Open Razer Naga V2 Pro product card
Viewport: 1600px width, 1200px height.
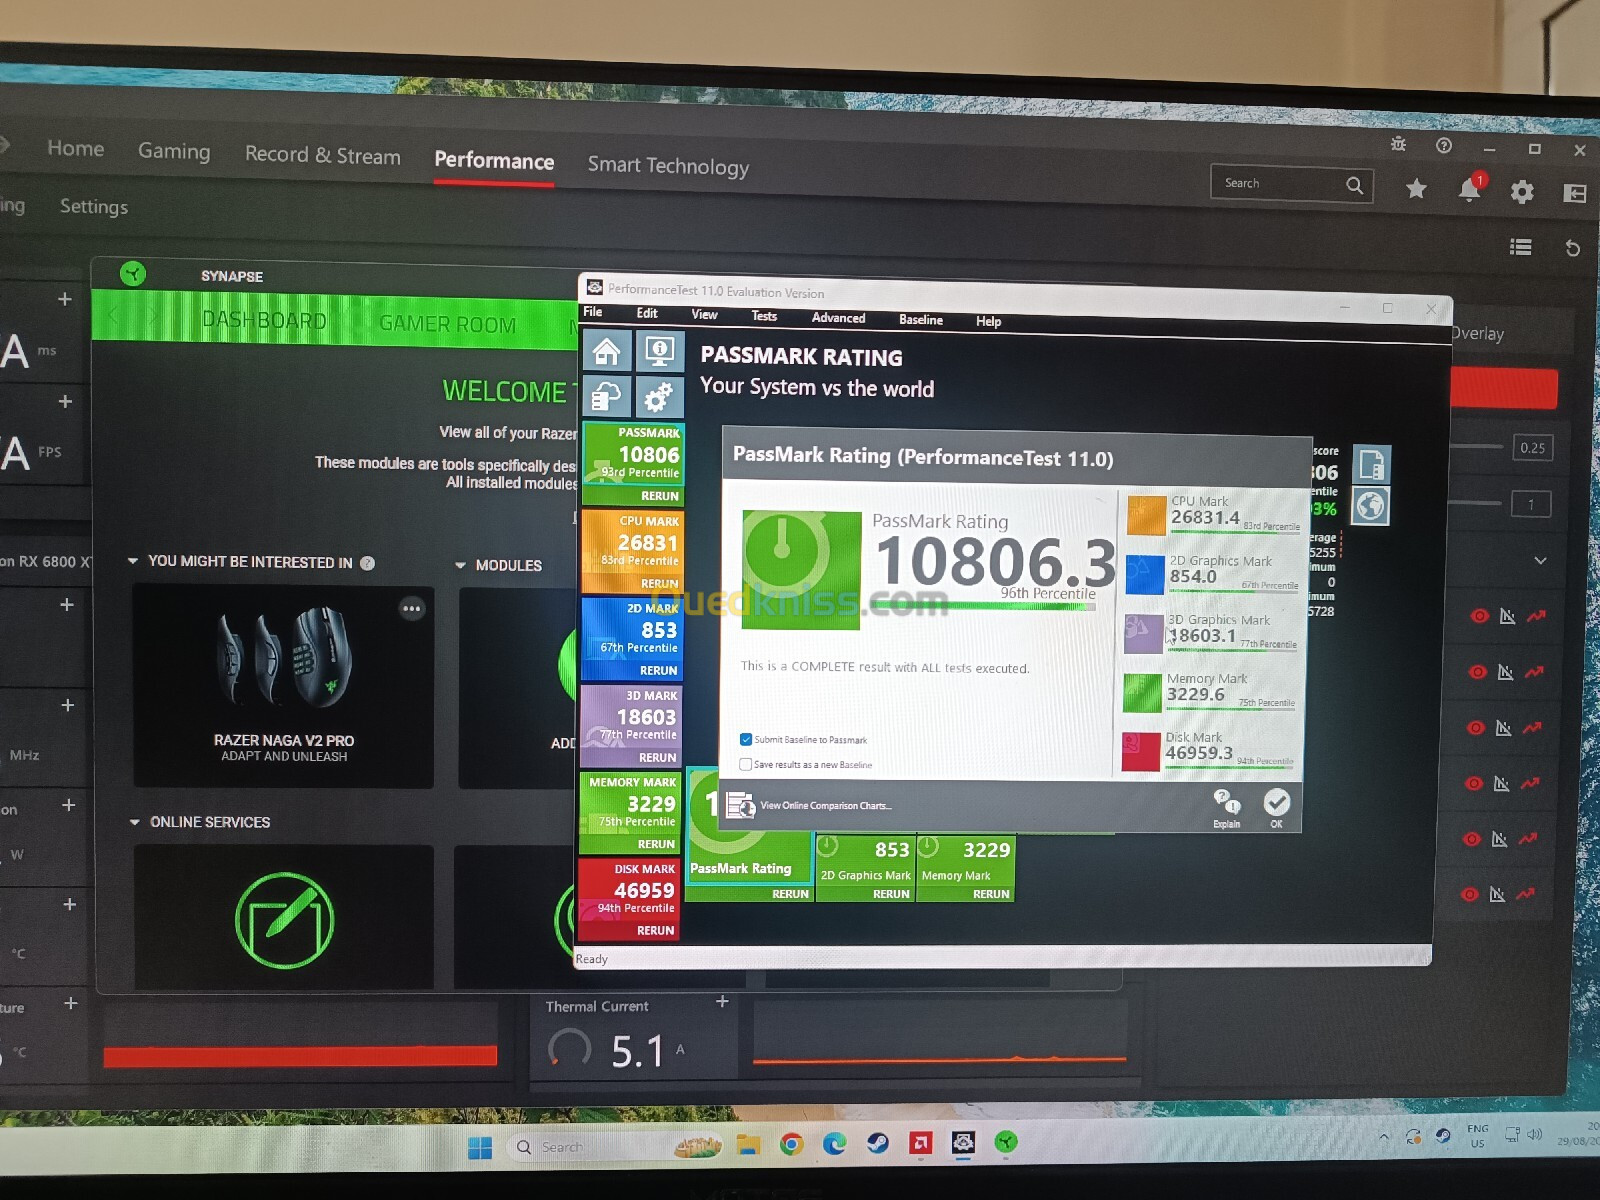pos(283,686)
